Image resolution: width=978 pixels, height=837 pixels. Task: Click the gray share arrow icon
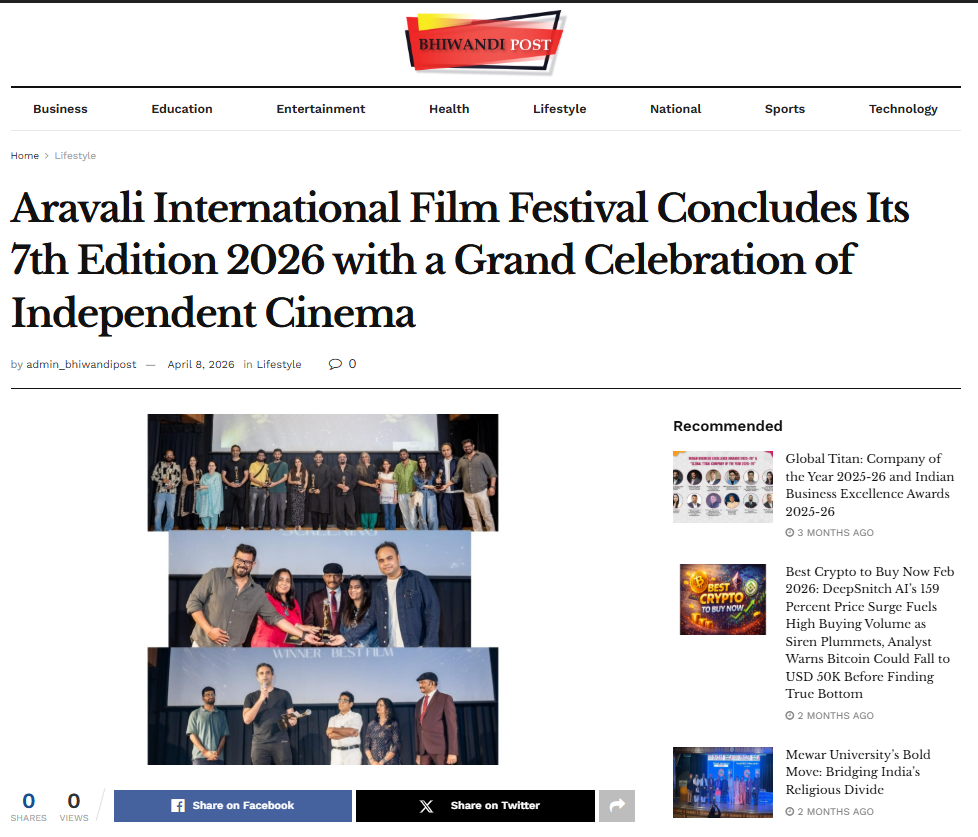[x=616, y=805]
